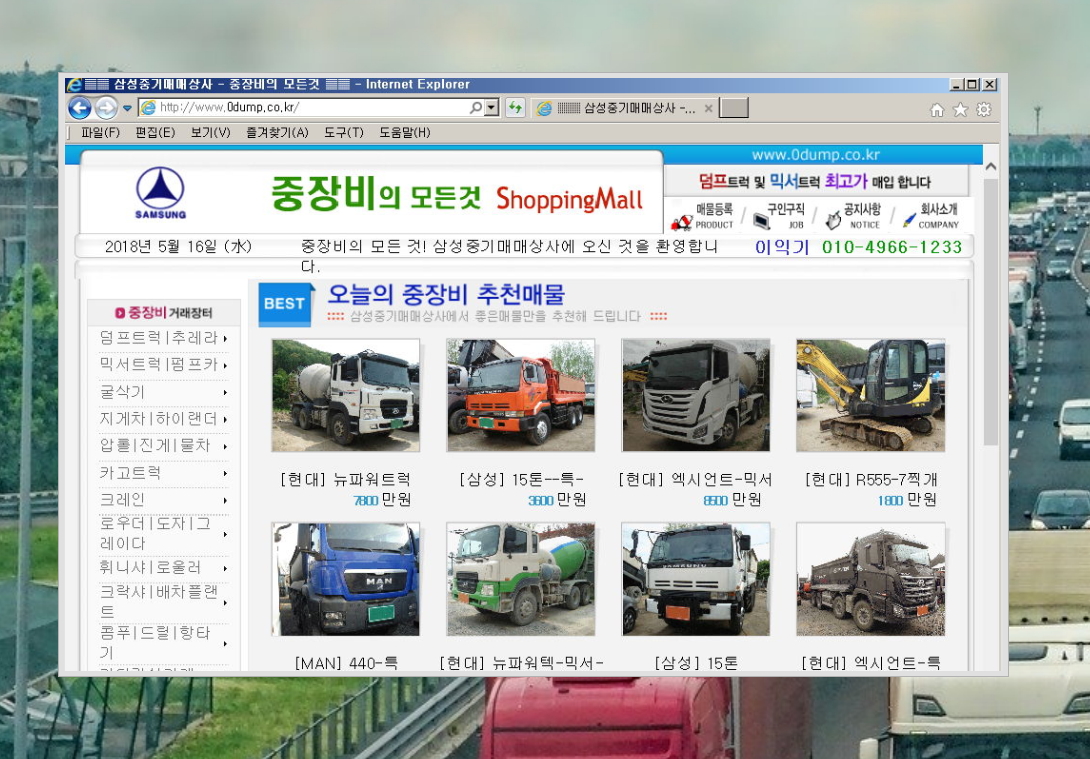Click the scroll up arrow of page

991,167
